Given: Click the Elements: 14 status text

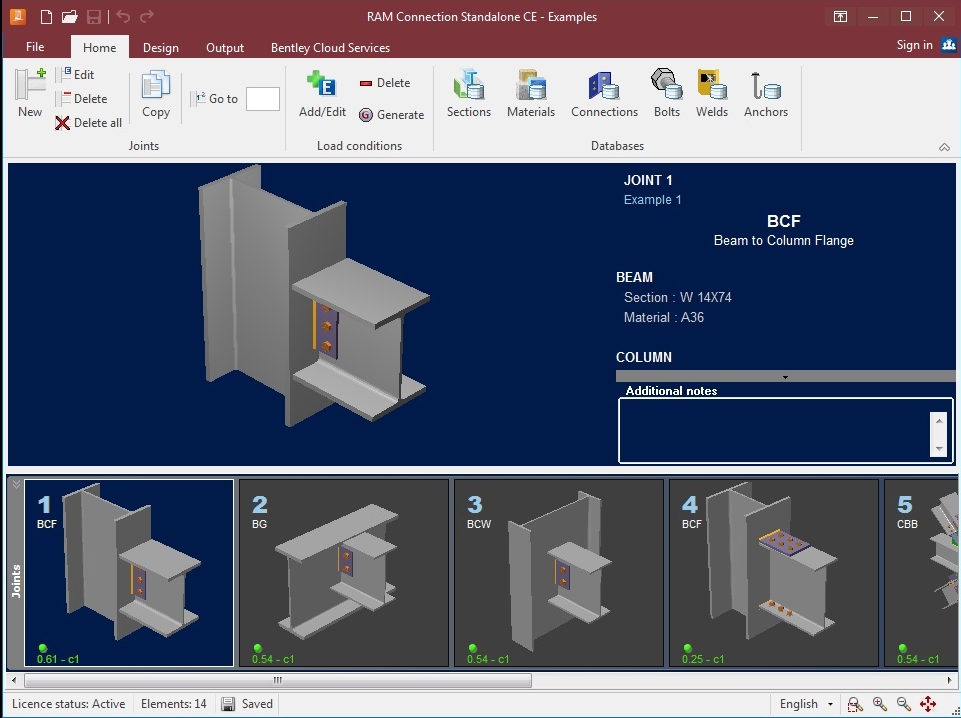Looking at the screenshot, I should 173,704.
